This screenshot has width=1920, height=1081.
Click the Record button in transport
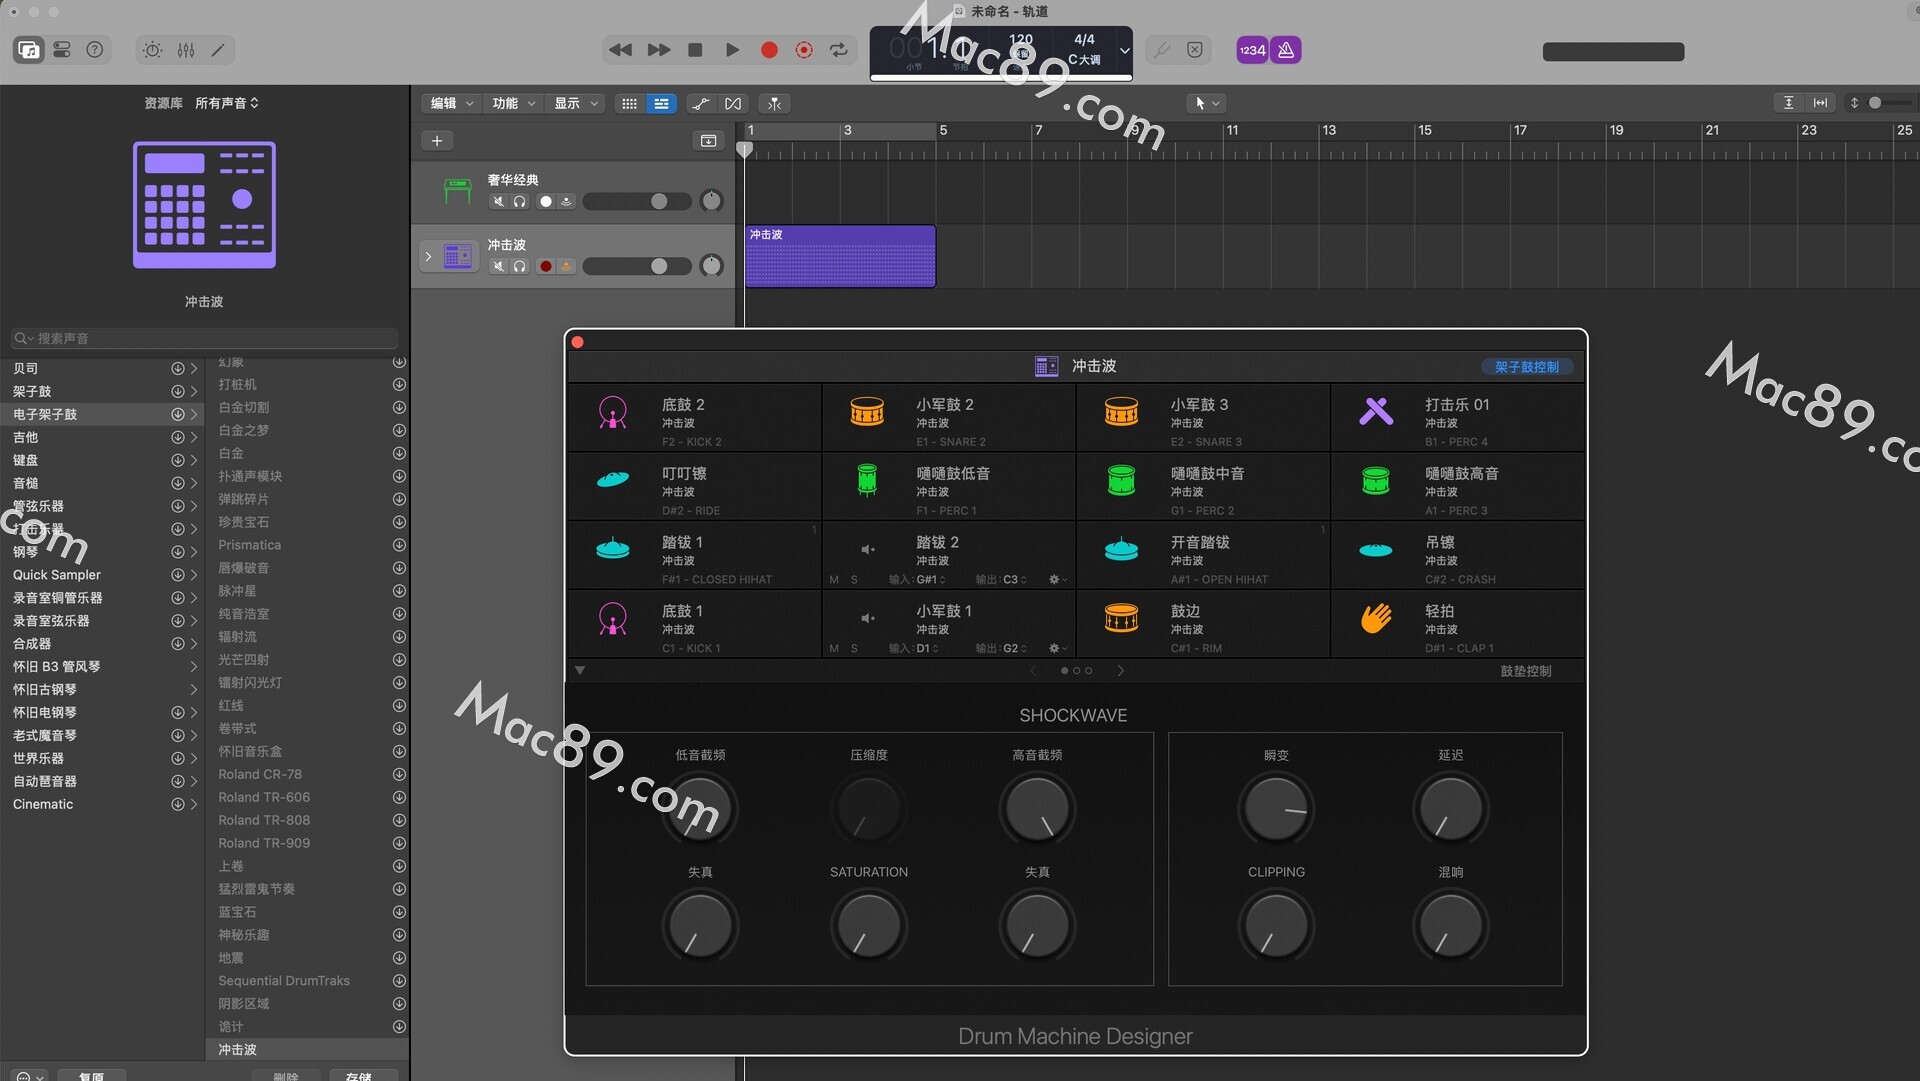(768, 50)
